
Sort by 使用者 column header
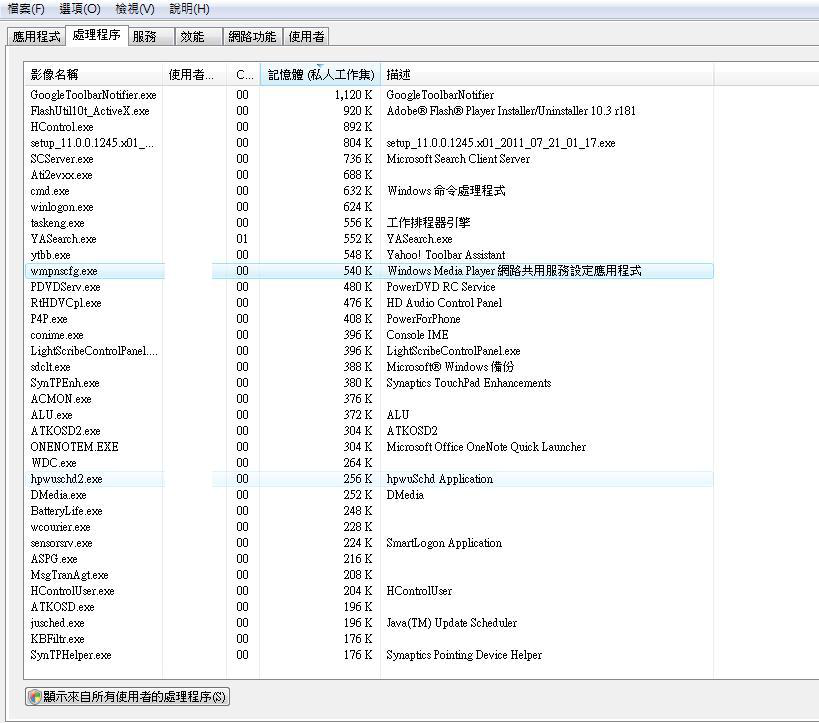194,74
